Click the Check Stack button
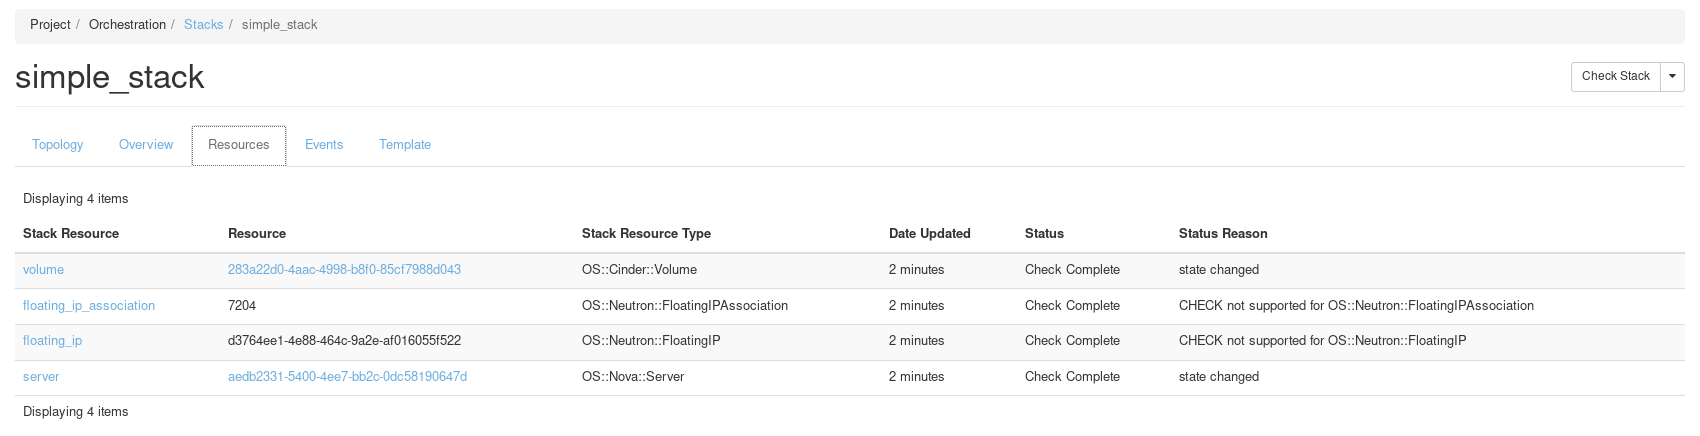Viewport: 1700px width, 436px height. pyautogui.click(x=1615, y=76)
